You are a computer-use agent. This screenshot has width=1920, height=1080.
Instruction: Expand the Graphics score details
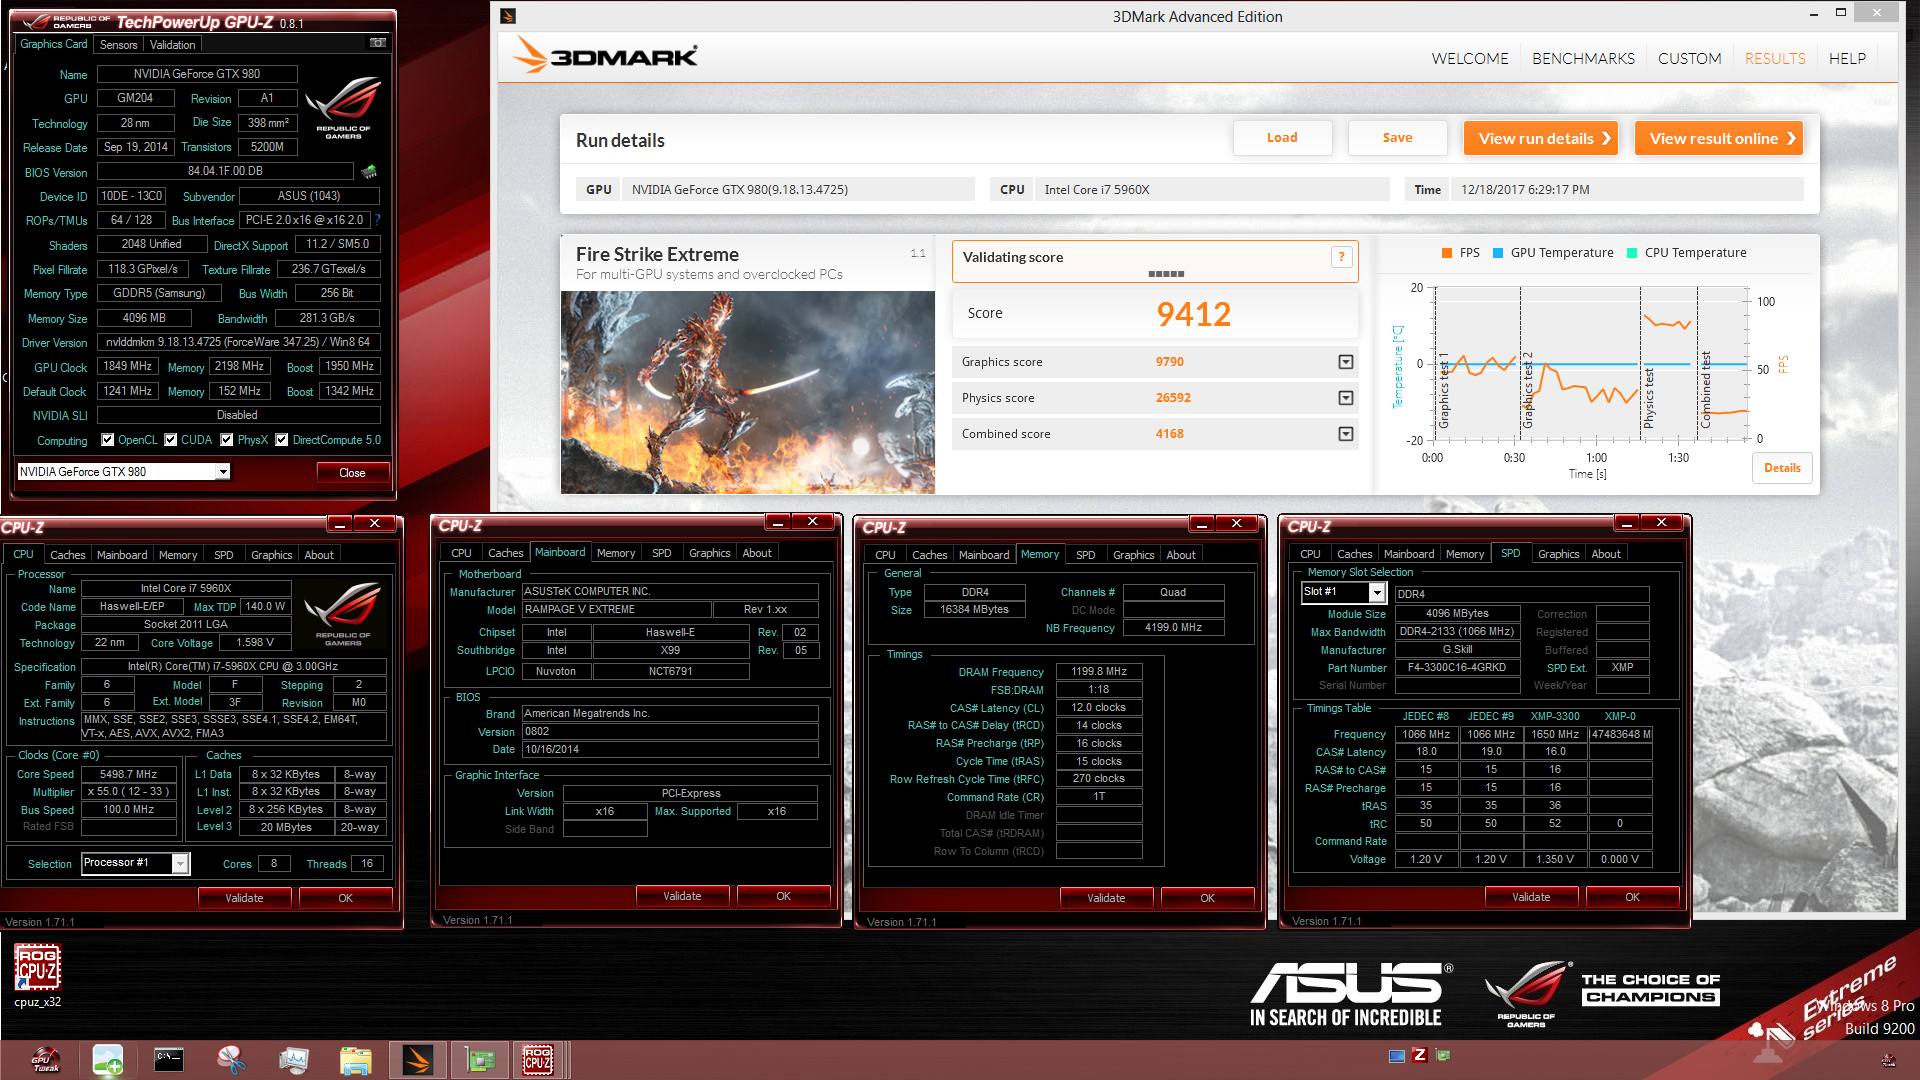[1346, 362]
